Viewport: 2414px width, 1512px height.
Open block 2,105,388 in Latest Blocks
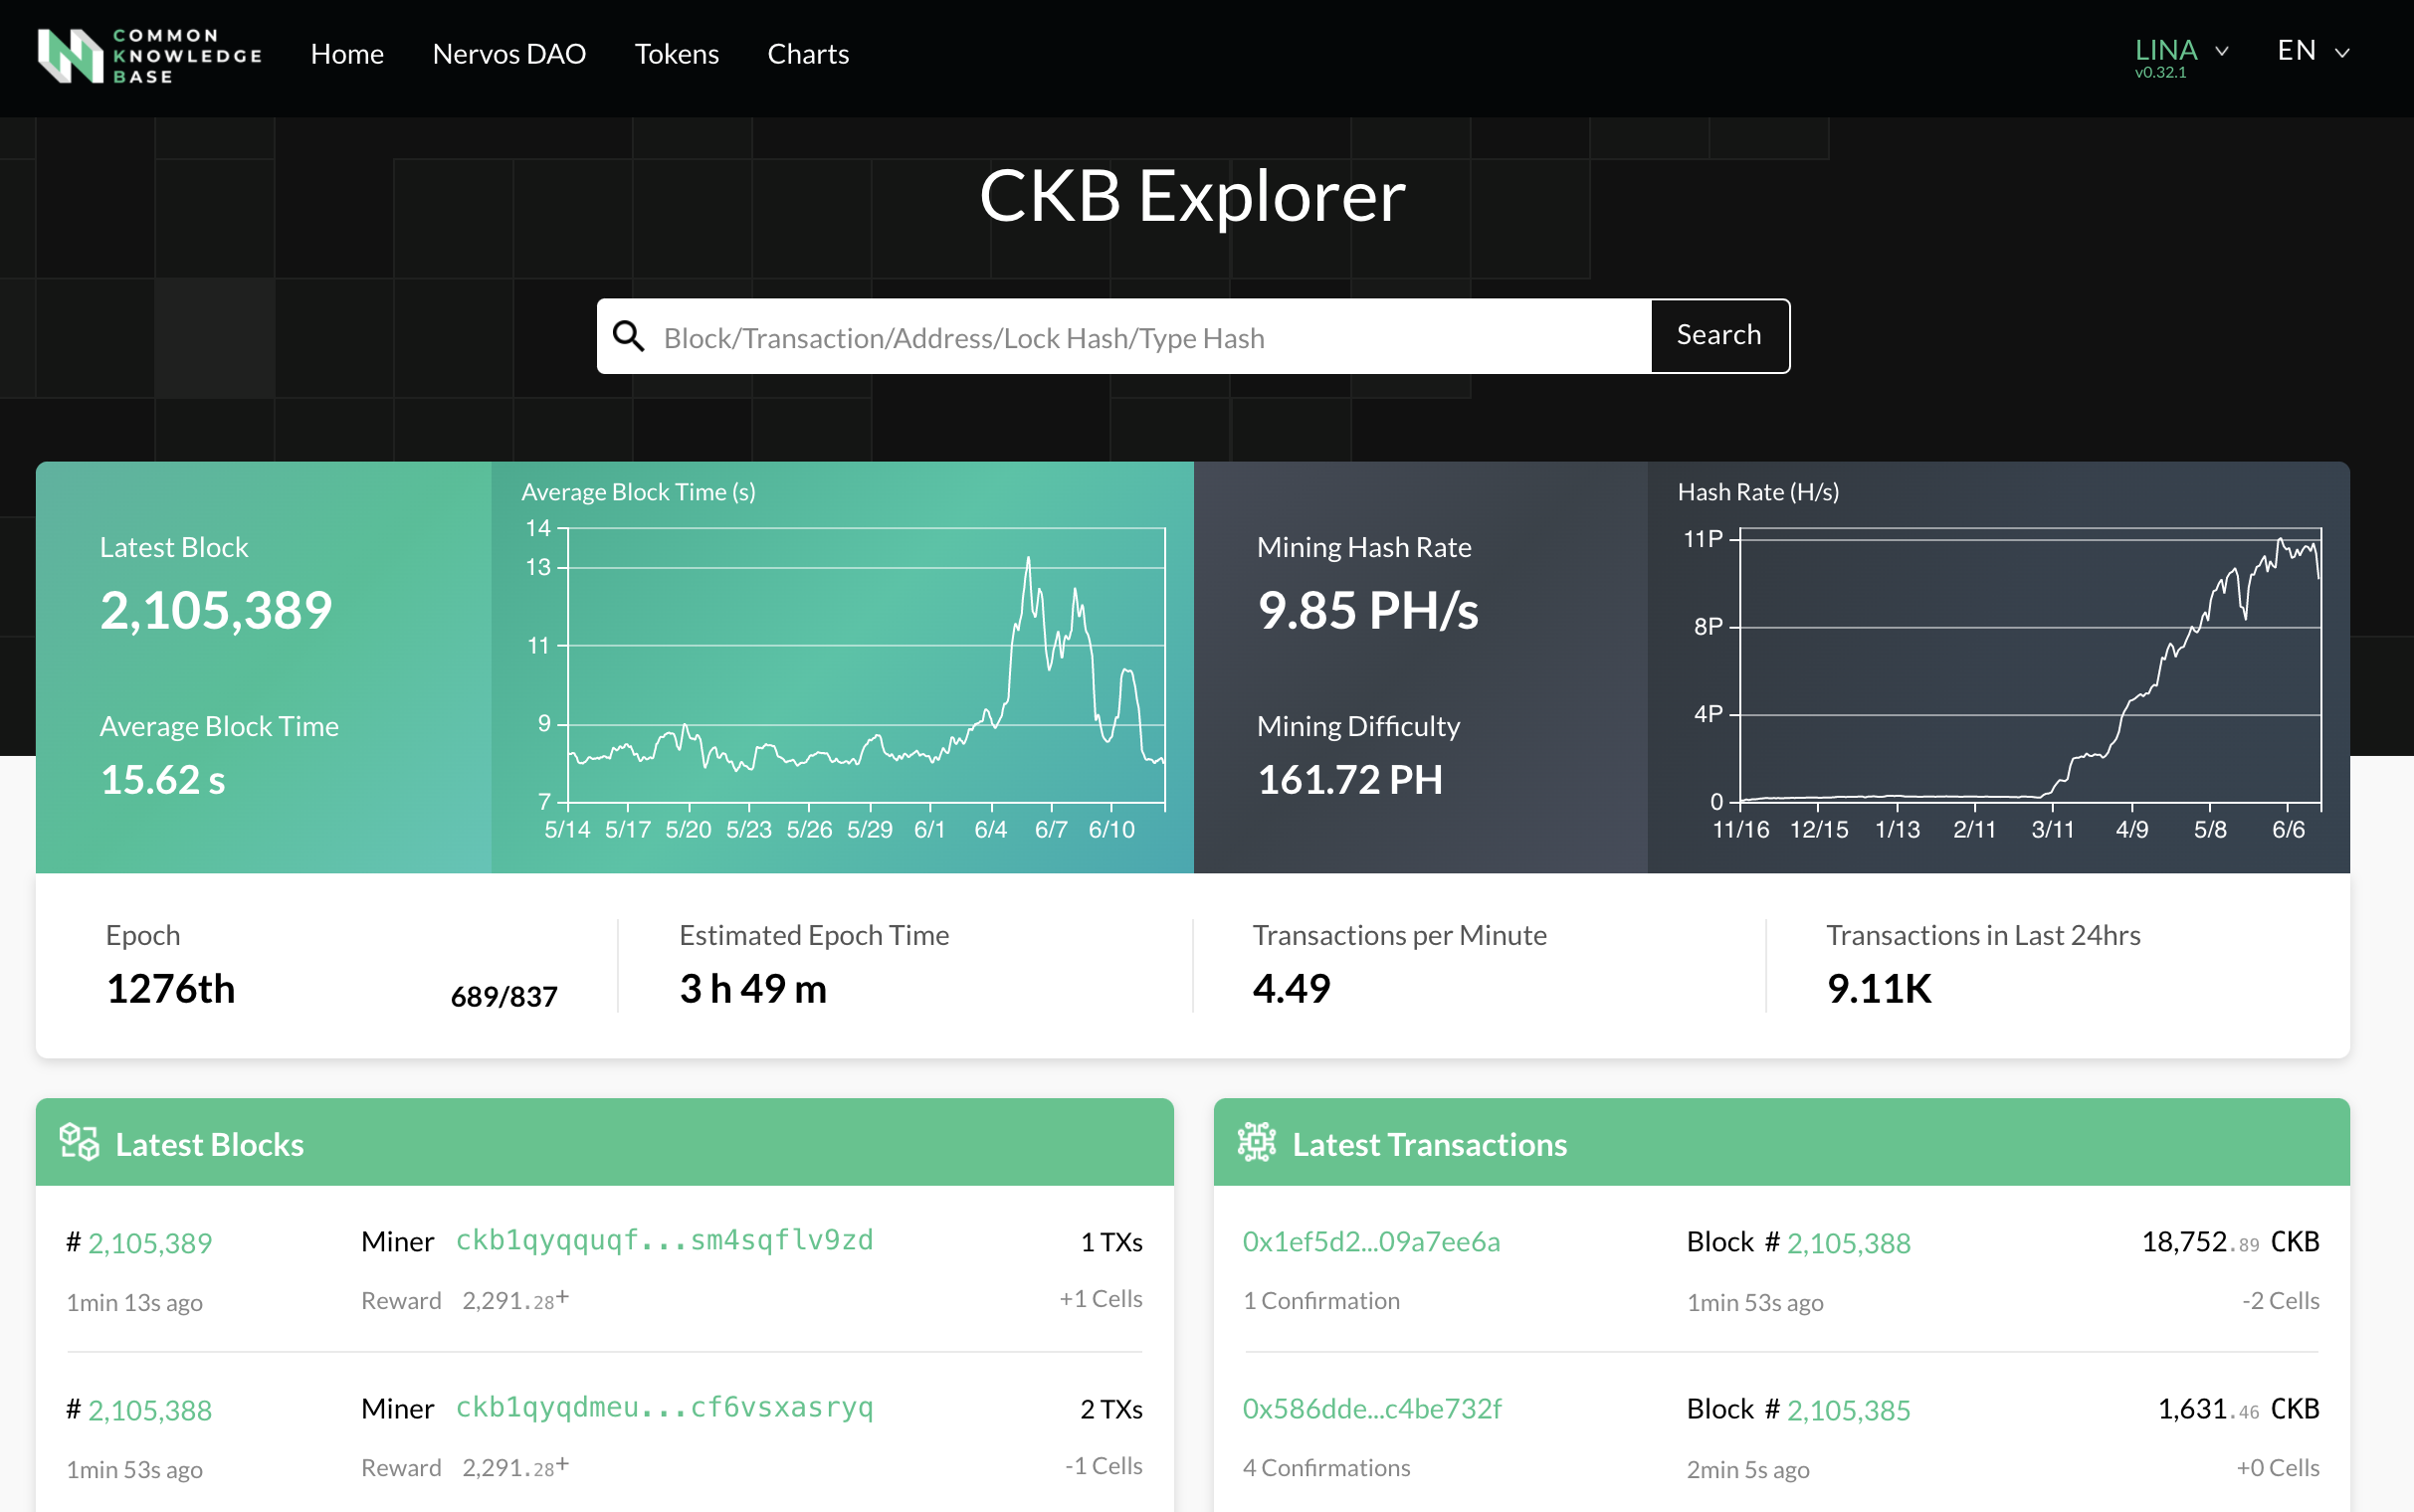click(150, 1410)
